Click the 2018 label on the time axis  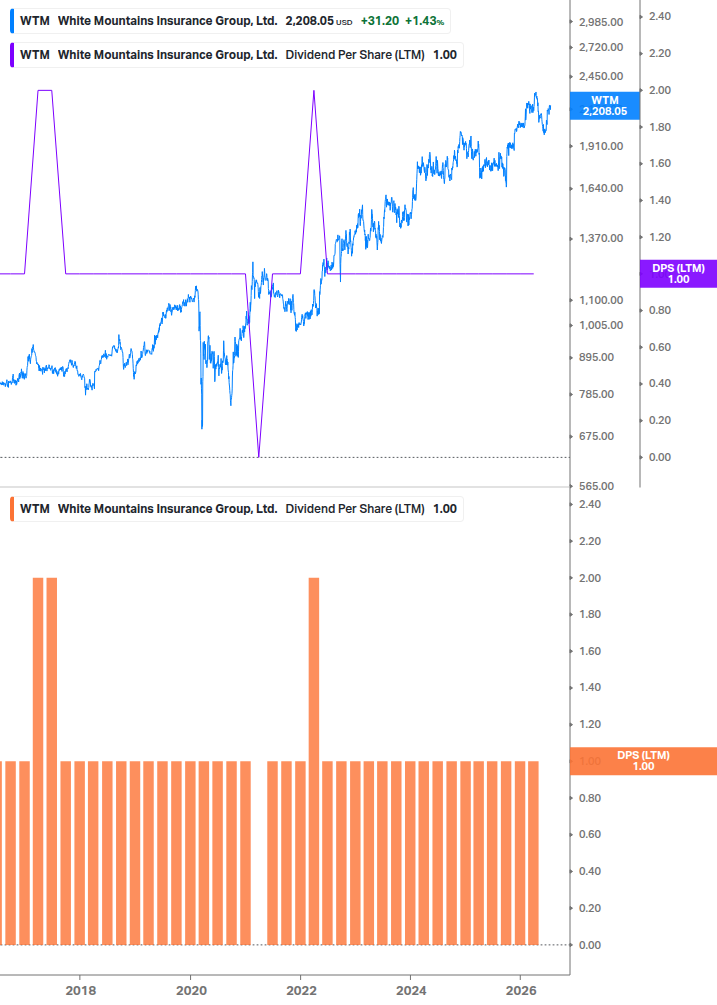point(81,991)
